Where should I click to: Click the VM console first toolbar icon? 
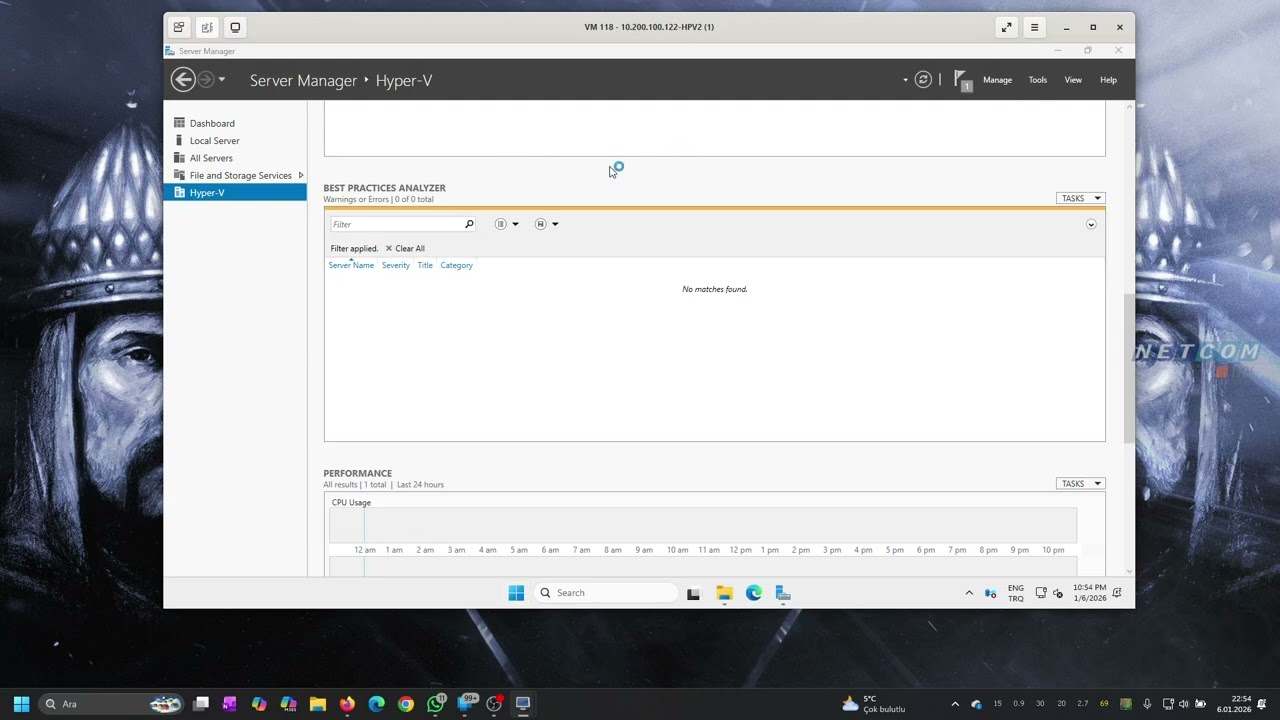pyautogui.click(x=178, y=27)
